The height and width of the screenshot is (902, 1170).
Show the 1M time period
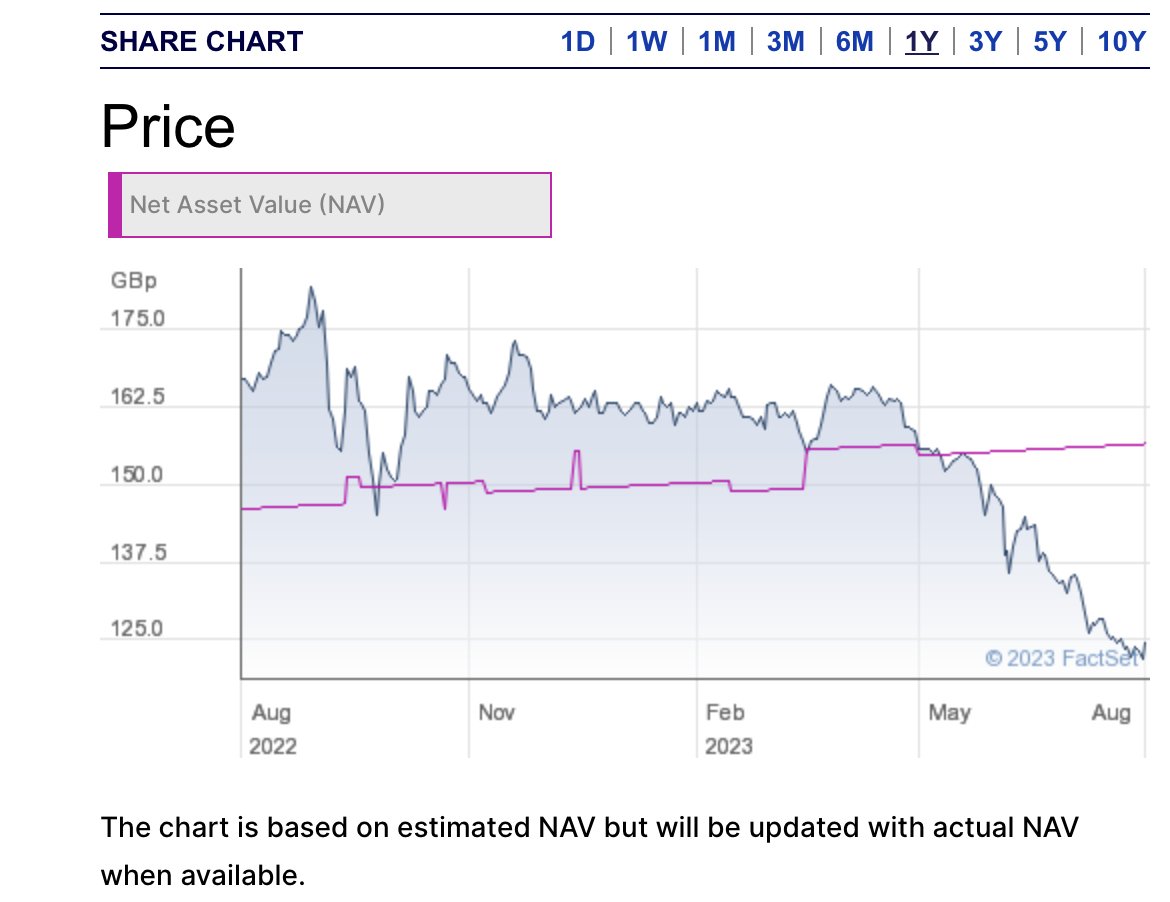716,41
